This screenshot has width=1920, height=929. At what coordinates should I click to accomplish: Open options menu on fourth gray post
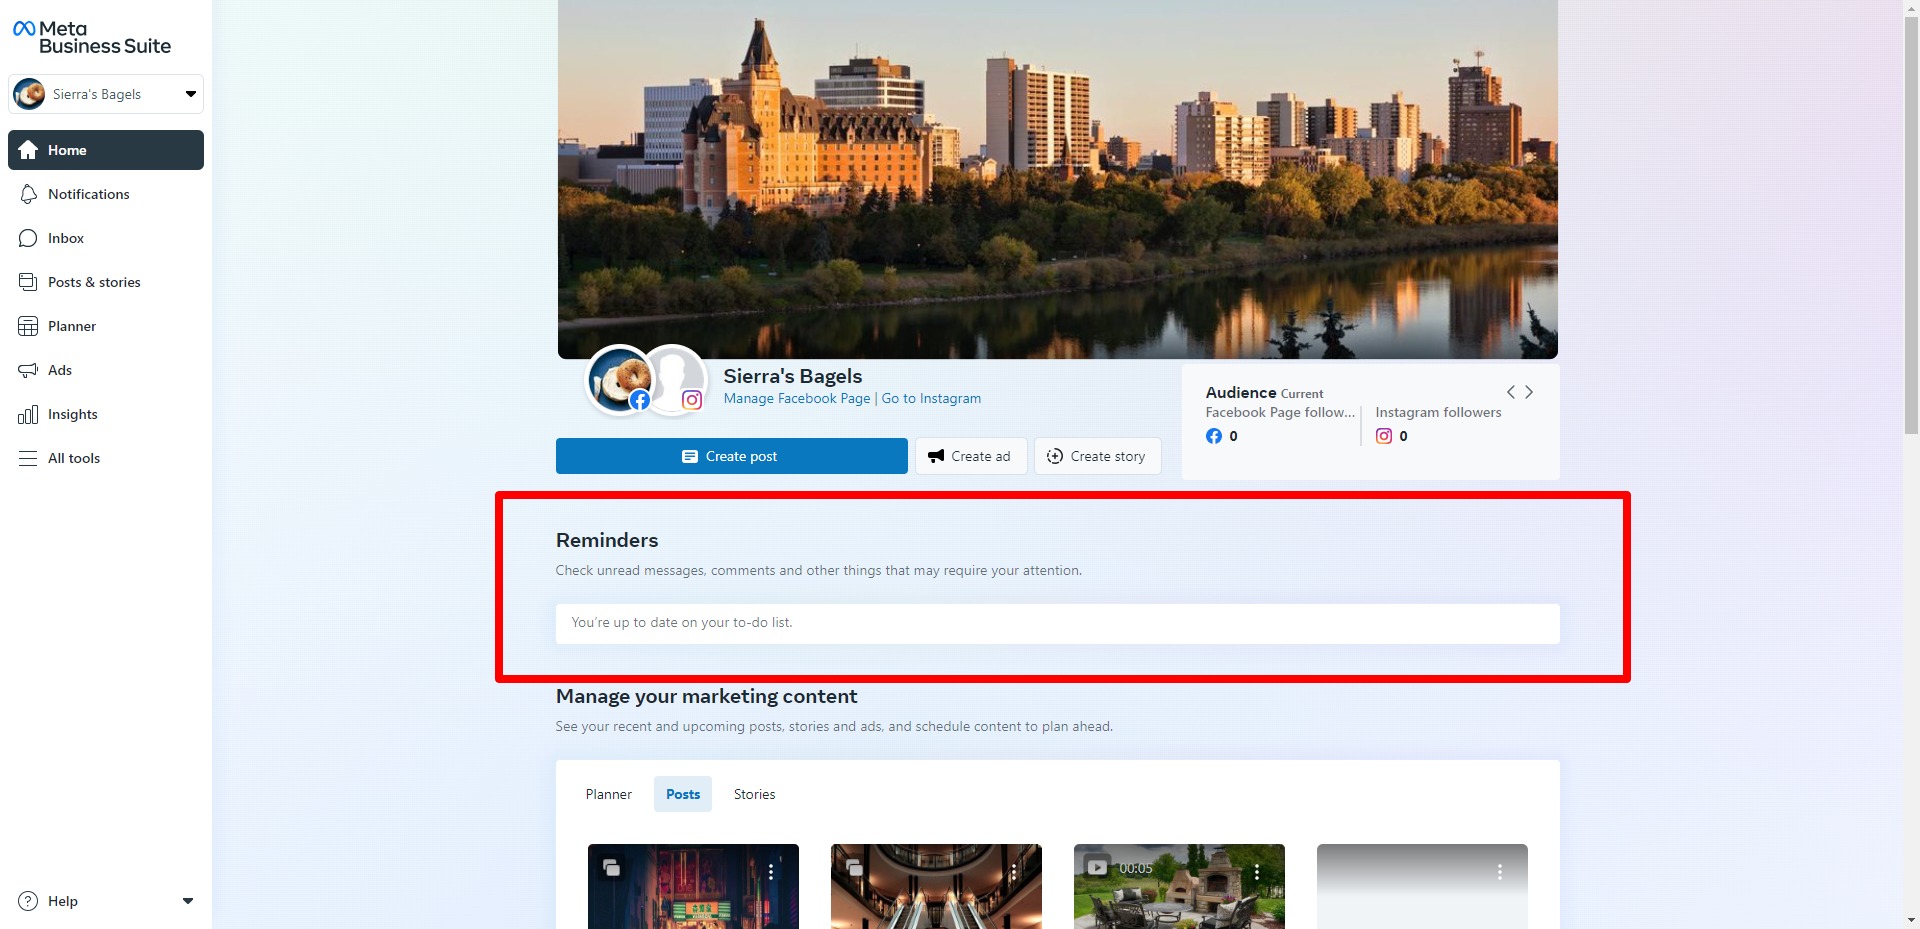click(x=1500, y=872)
